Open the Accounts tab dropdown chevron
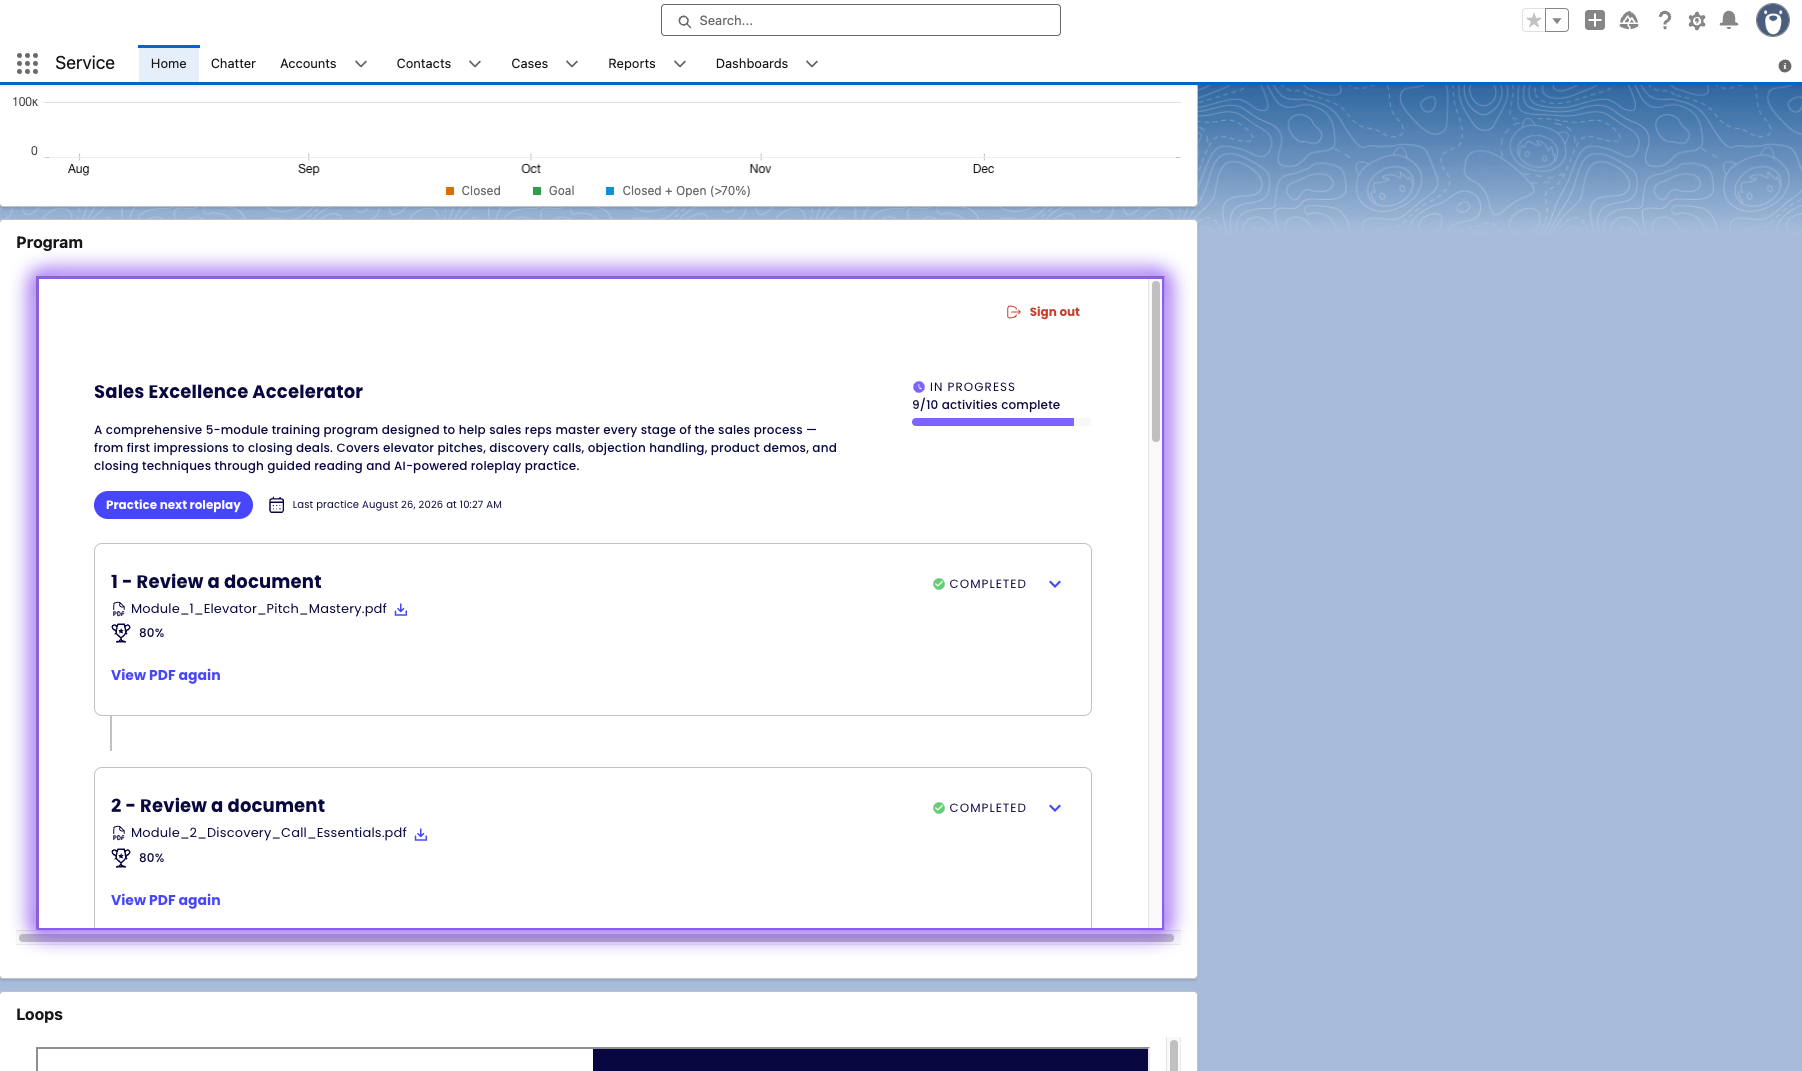Viewport: 1802px width, 1071px height. click(361, 64)
